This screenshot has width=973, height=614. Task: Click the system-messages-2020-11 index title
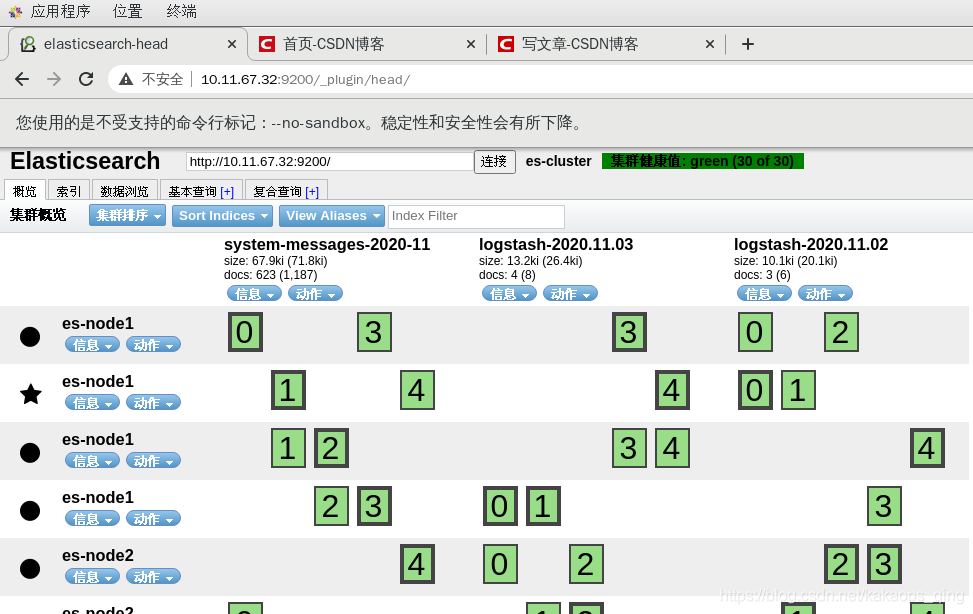(327, 245)
